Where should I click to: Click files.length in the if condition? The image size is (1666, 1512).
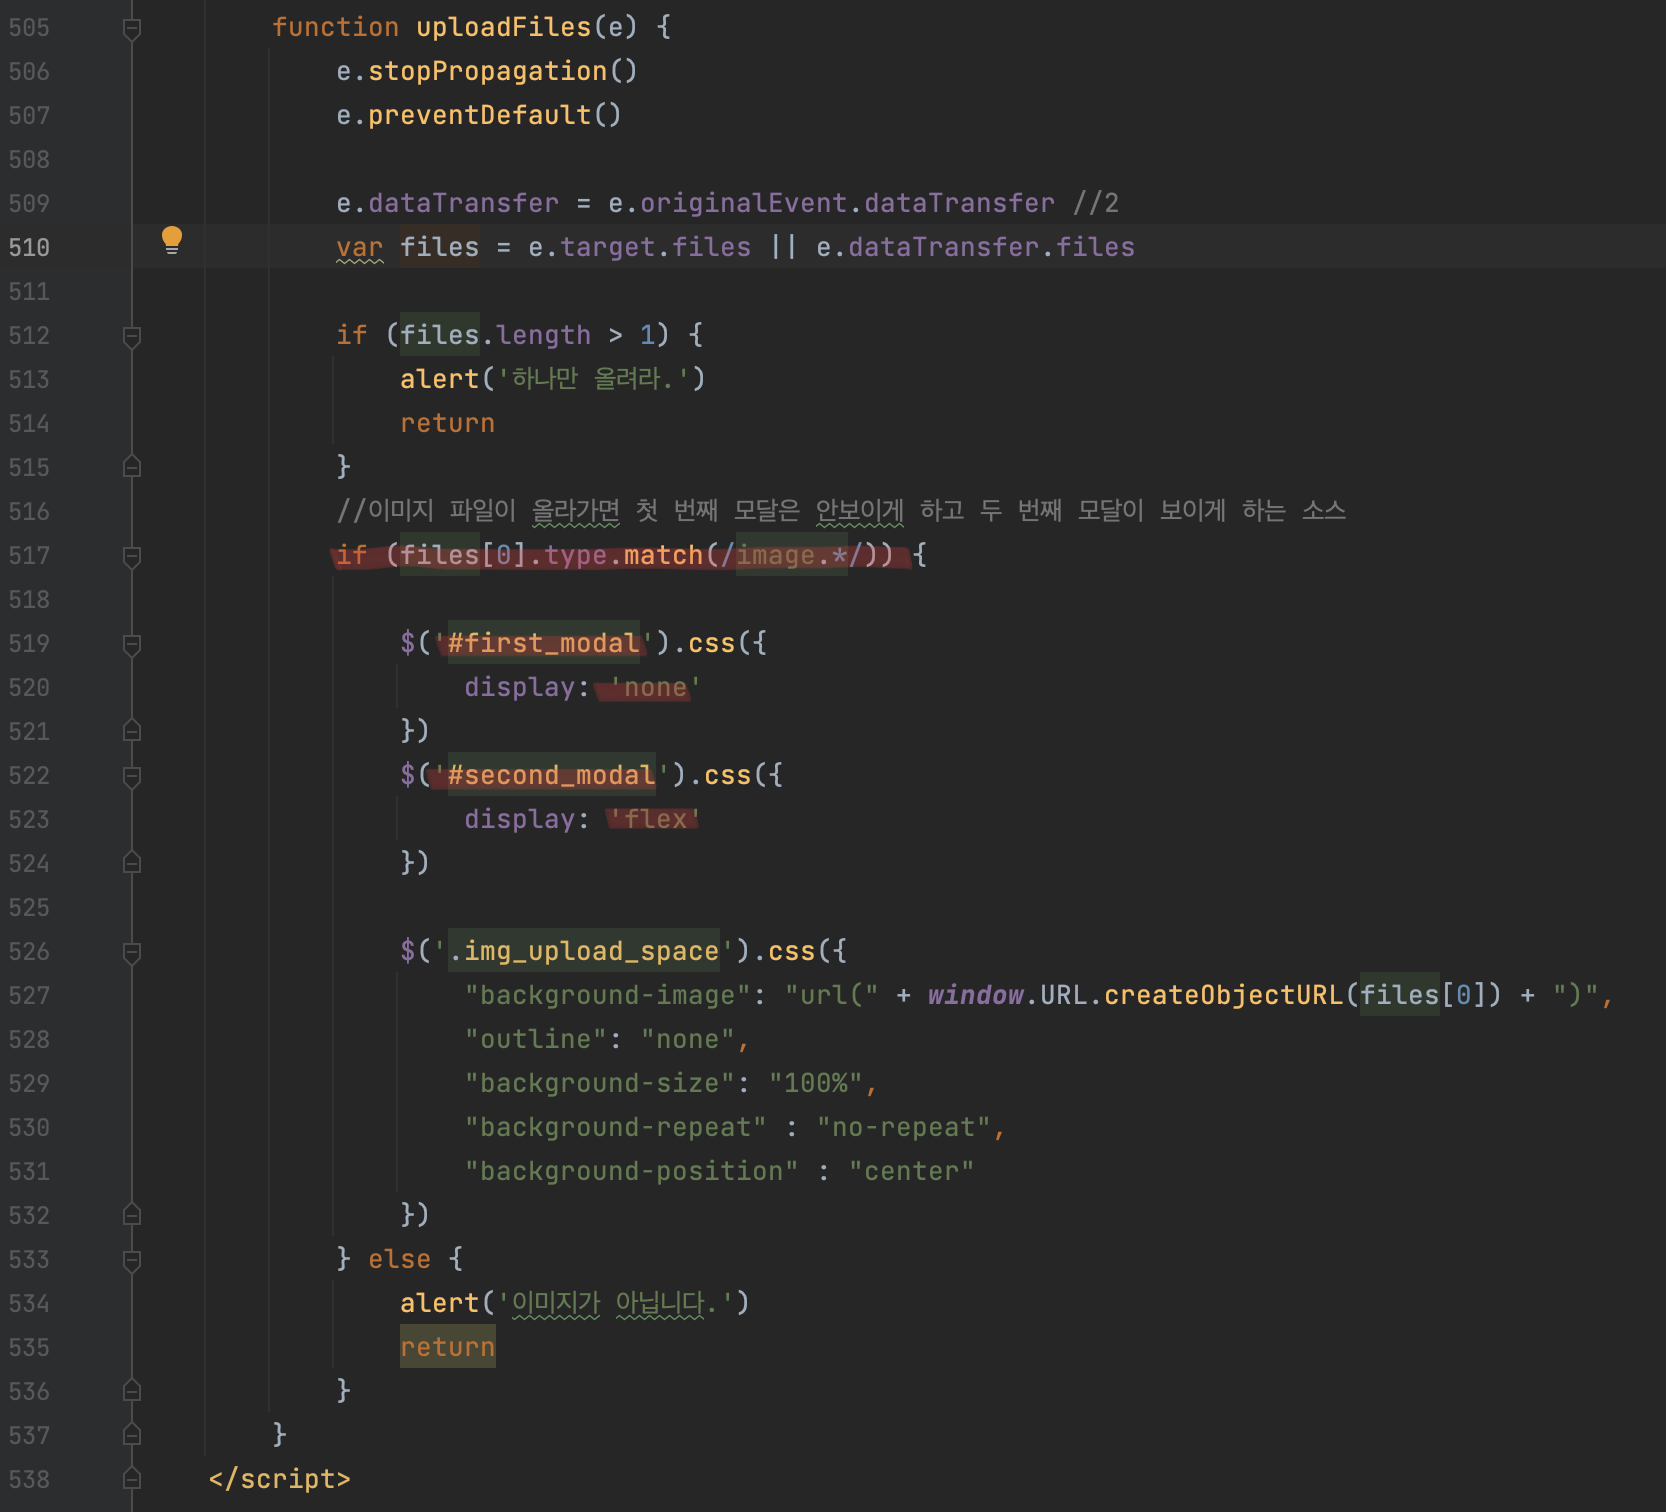tap(496, 335)
